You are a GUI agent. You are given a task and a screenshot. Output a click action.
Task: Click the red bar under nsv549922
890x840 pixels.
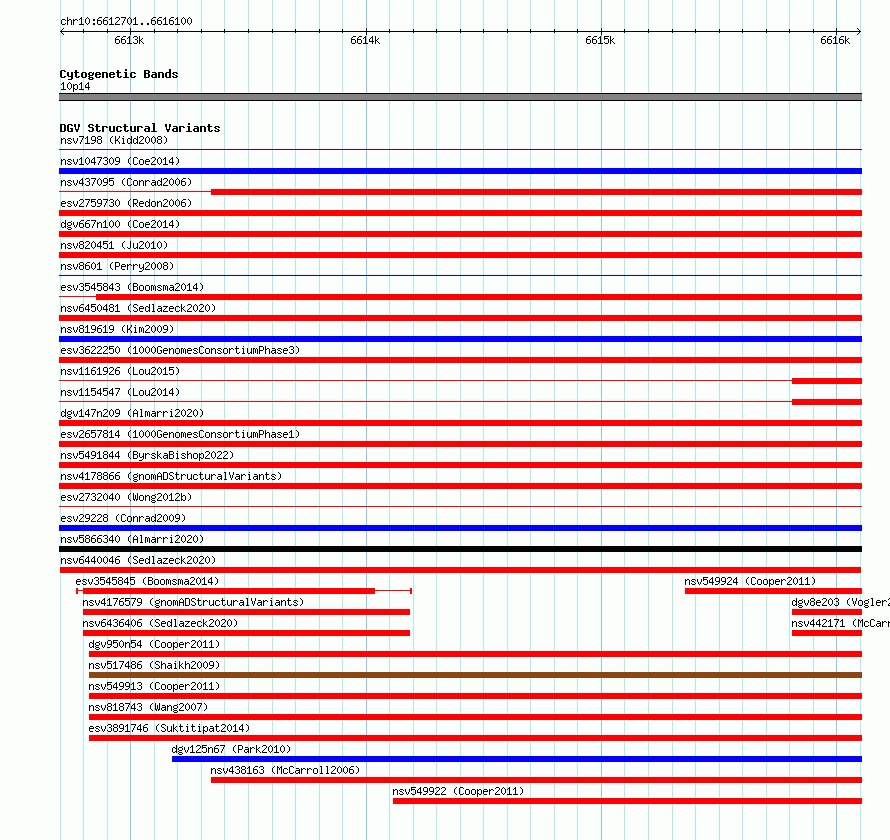(627, 801)
